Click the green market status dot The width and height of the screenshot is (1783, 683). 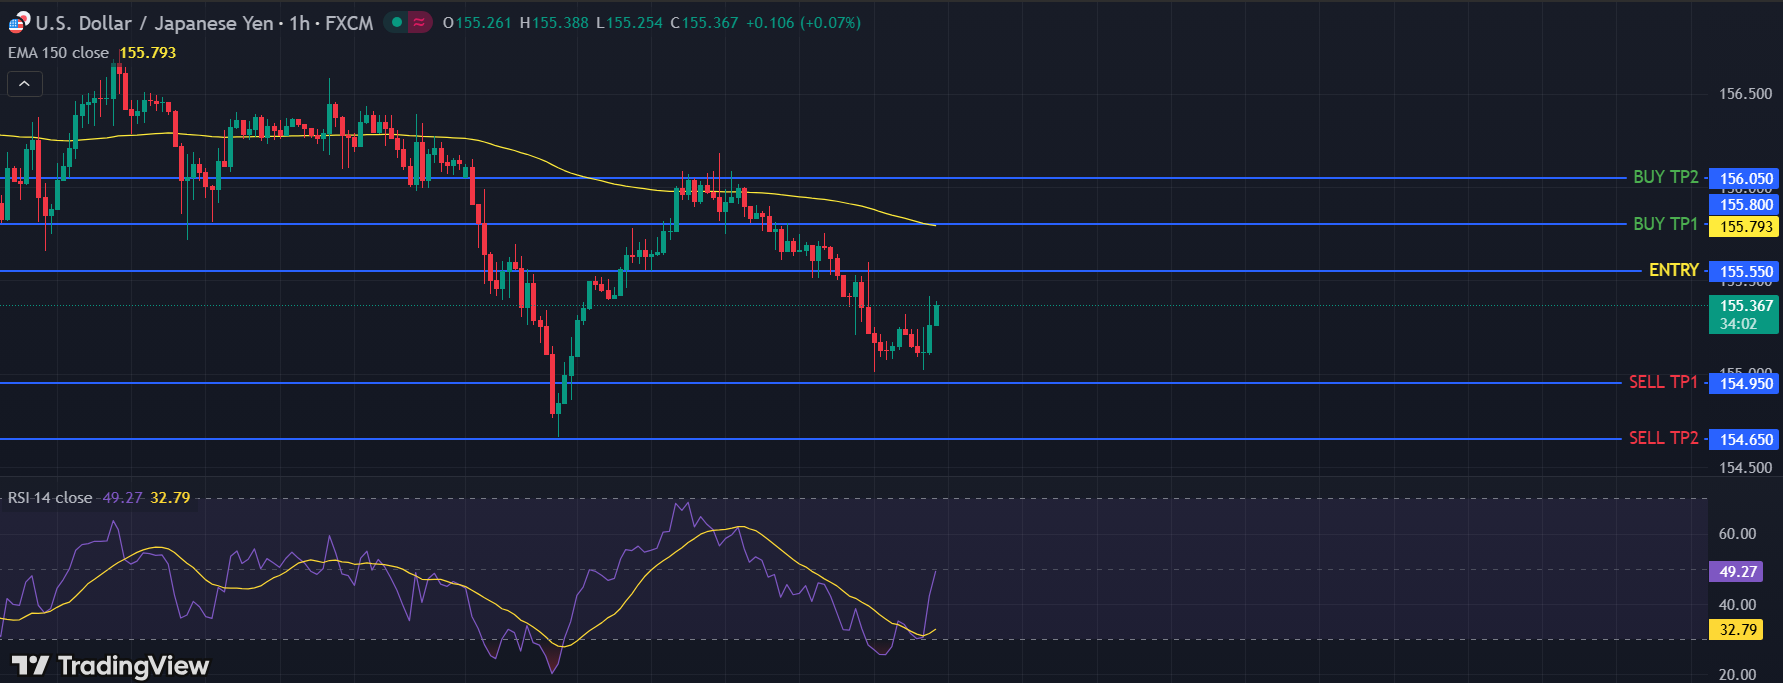397,22
